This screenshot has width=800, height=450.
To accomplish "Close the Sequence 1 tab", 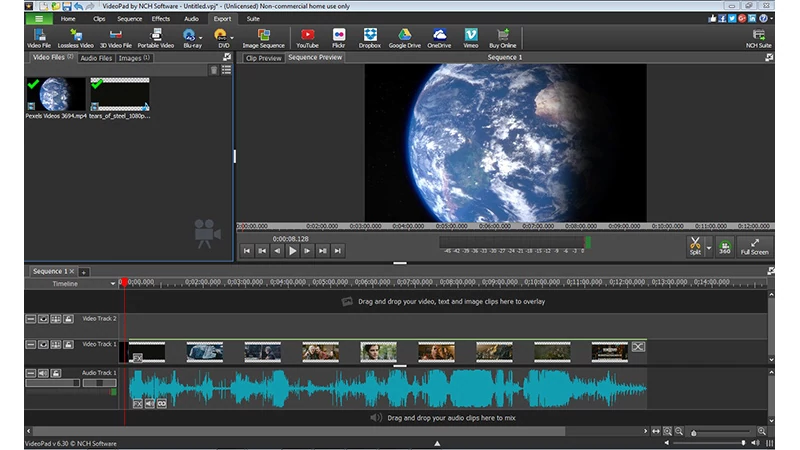I will pos(72,271).
